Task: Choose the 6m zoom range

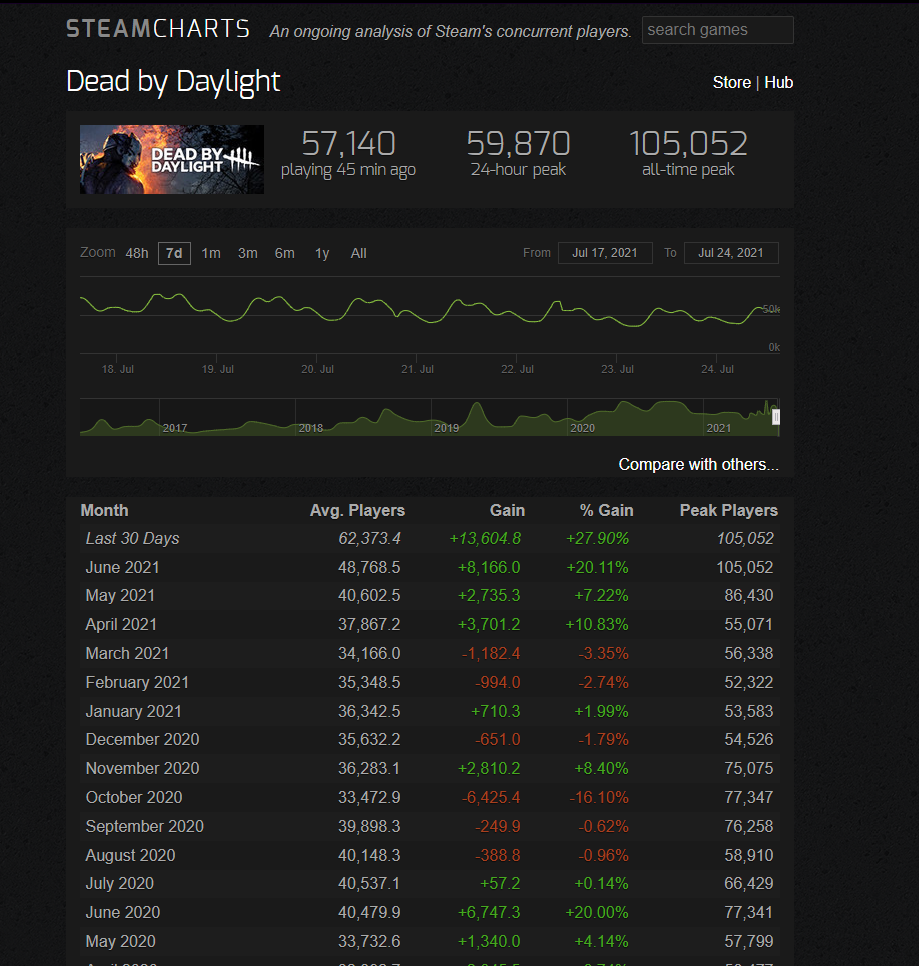Action: click(x=285, y=253)
